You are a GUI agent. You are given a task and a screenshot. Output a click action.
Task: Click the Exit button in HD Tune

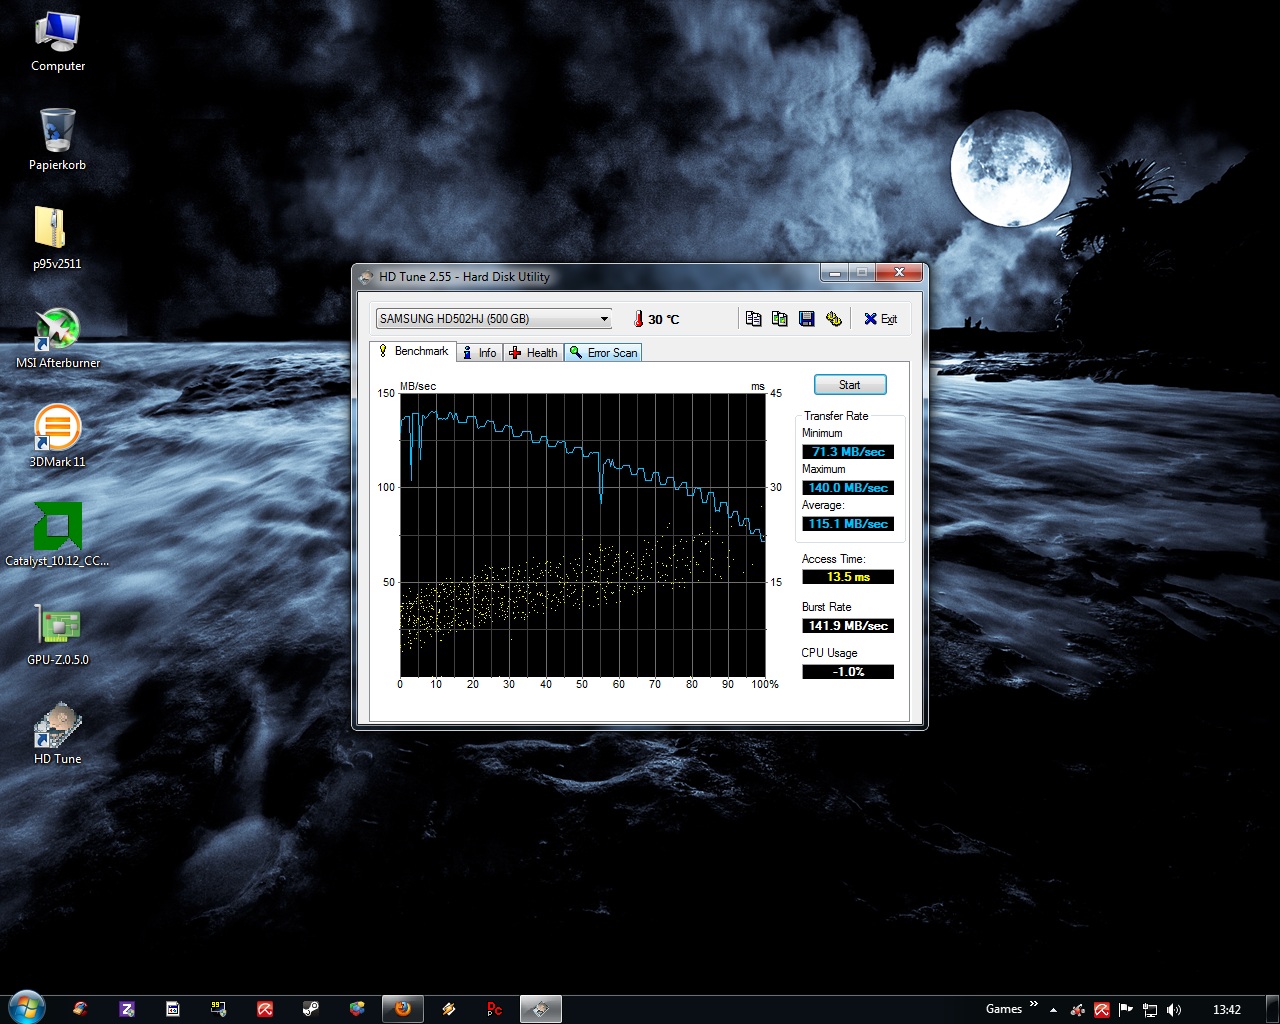881,319
